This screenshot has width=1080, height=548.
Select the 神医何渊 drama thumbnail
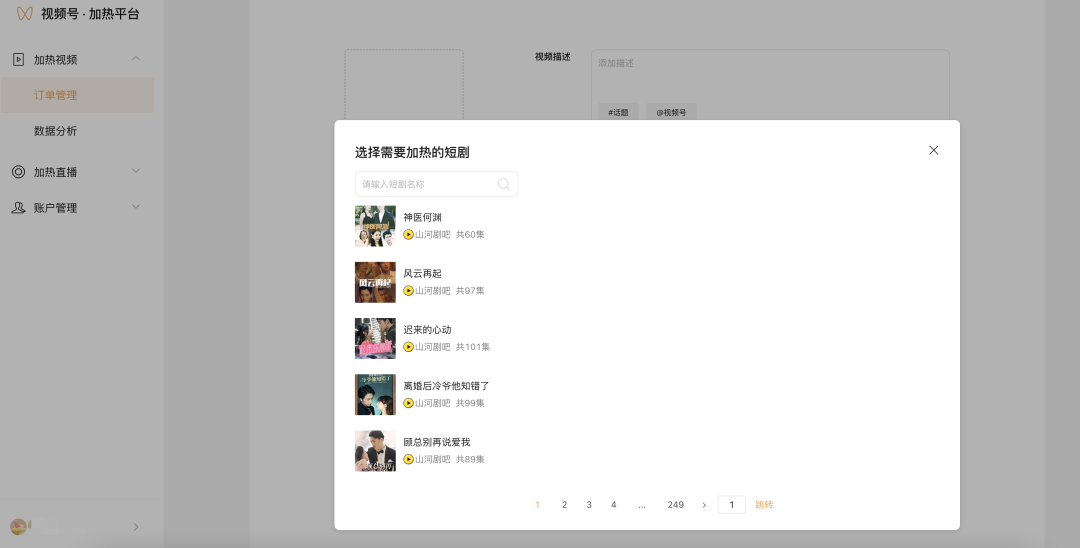tap(375, 226)
